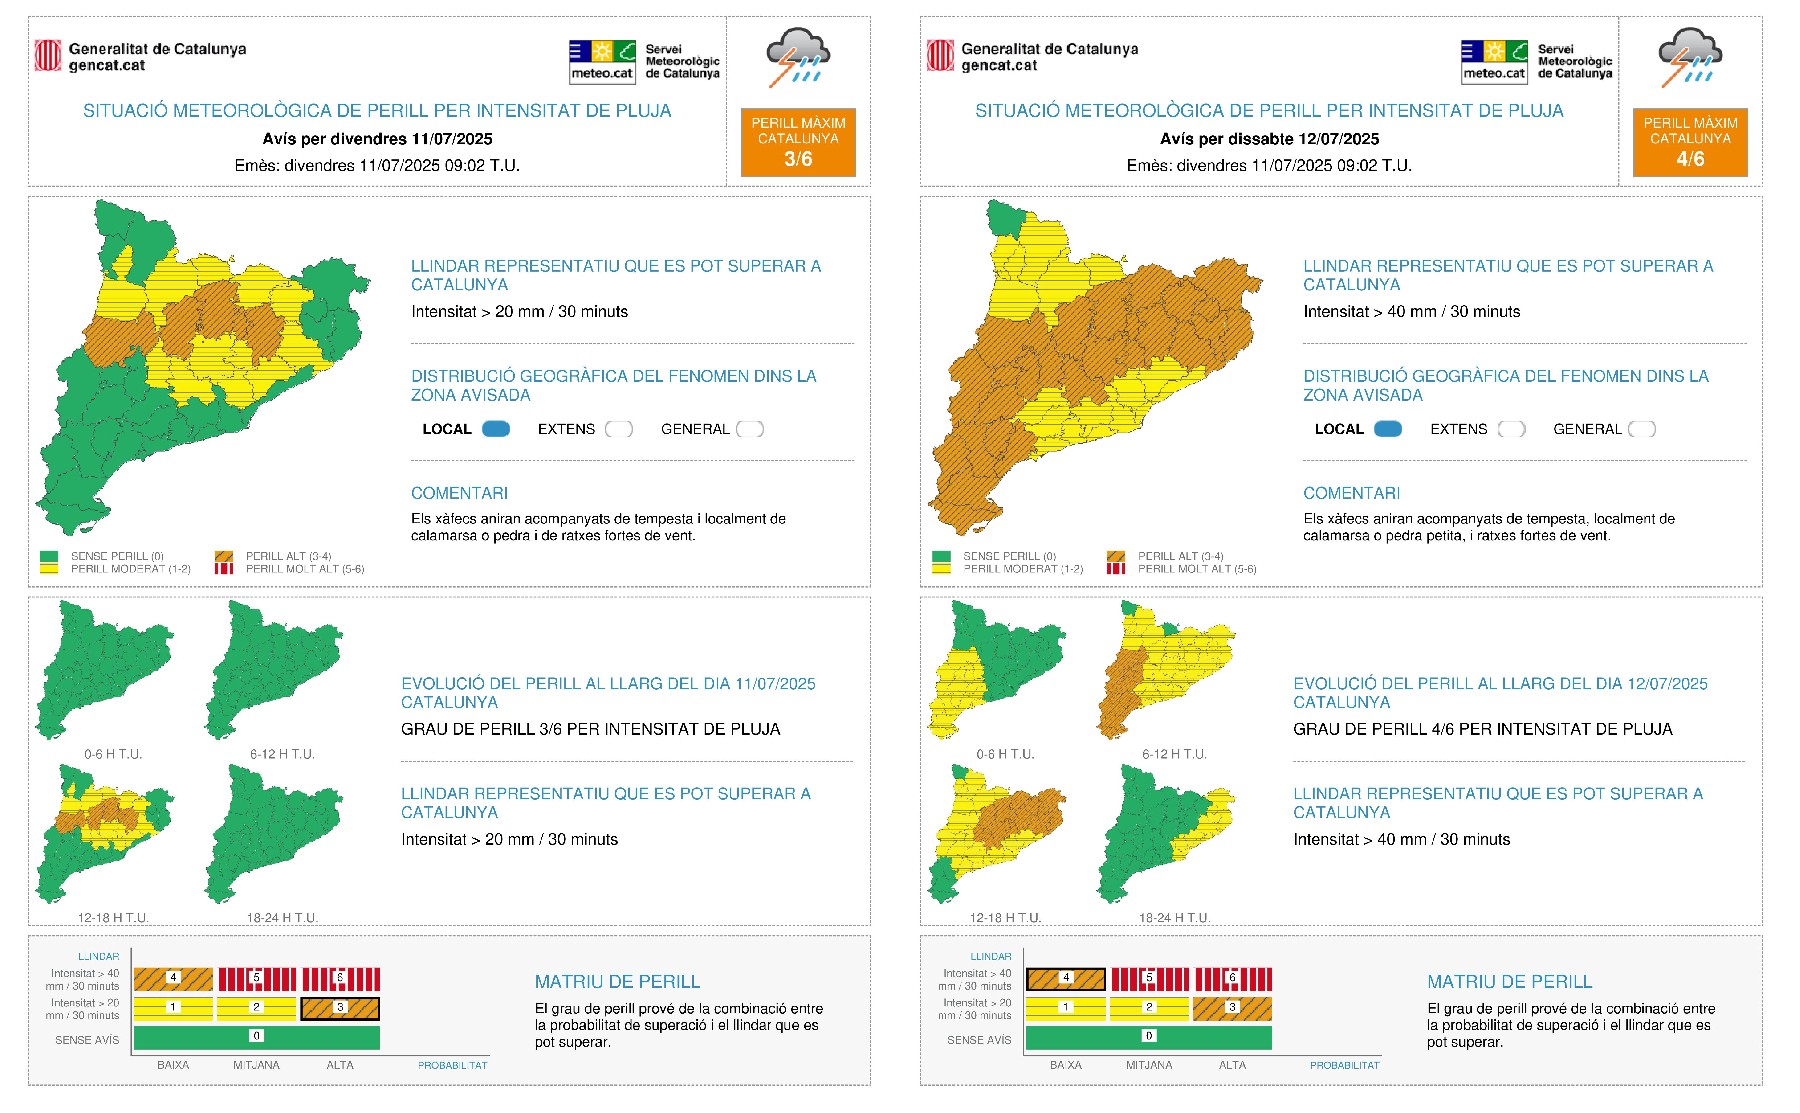Click the Generalitat de Catalunya logo in Friday's warning
1800x1113 pixels.
click(47, 56)
